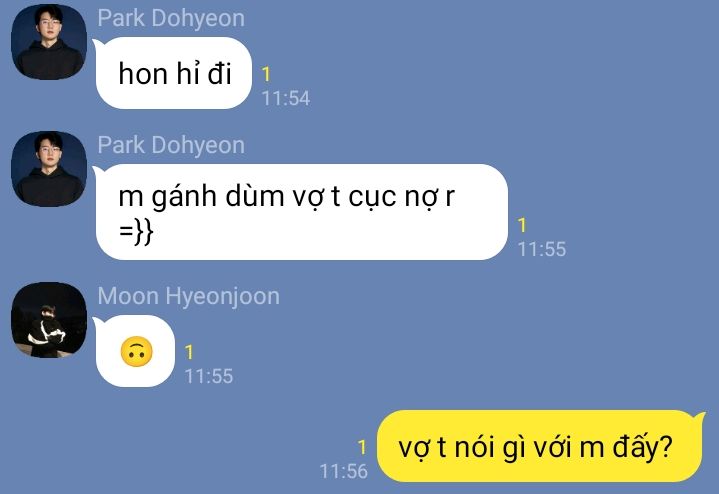The width and height of the screenshot is (719, 494).
Task: Tap the unread count next to the emoji bubble
Action: 189,352
